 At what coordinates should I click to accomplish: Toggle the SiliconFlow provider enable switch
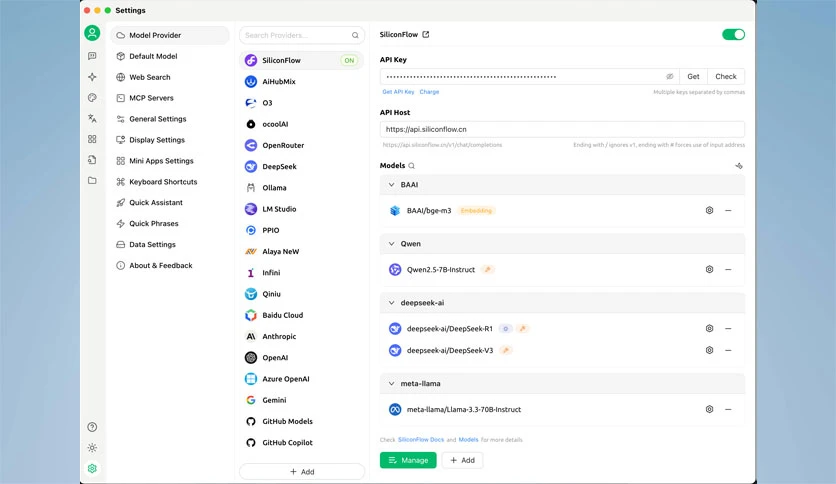click(734, 35)
